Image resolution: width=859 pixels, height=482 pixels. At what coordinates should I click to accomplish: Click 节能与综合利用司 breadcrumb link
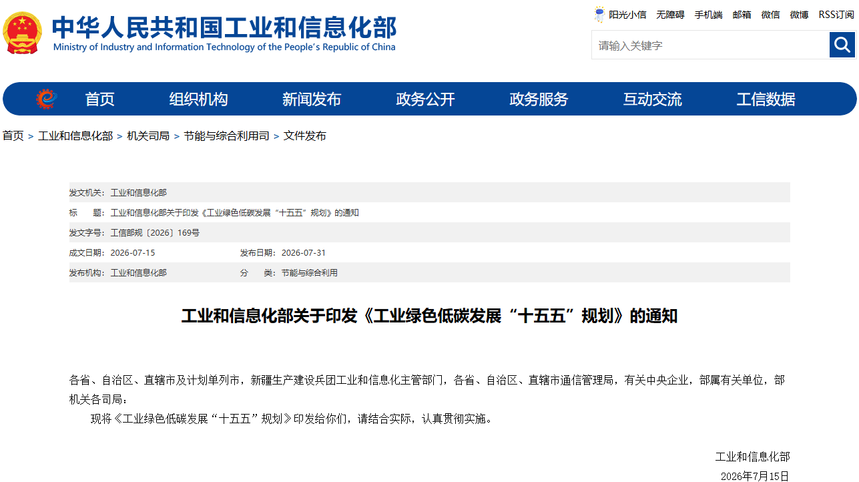click(227, 136)
